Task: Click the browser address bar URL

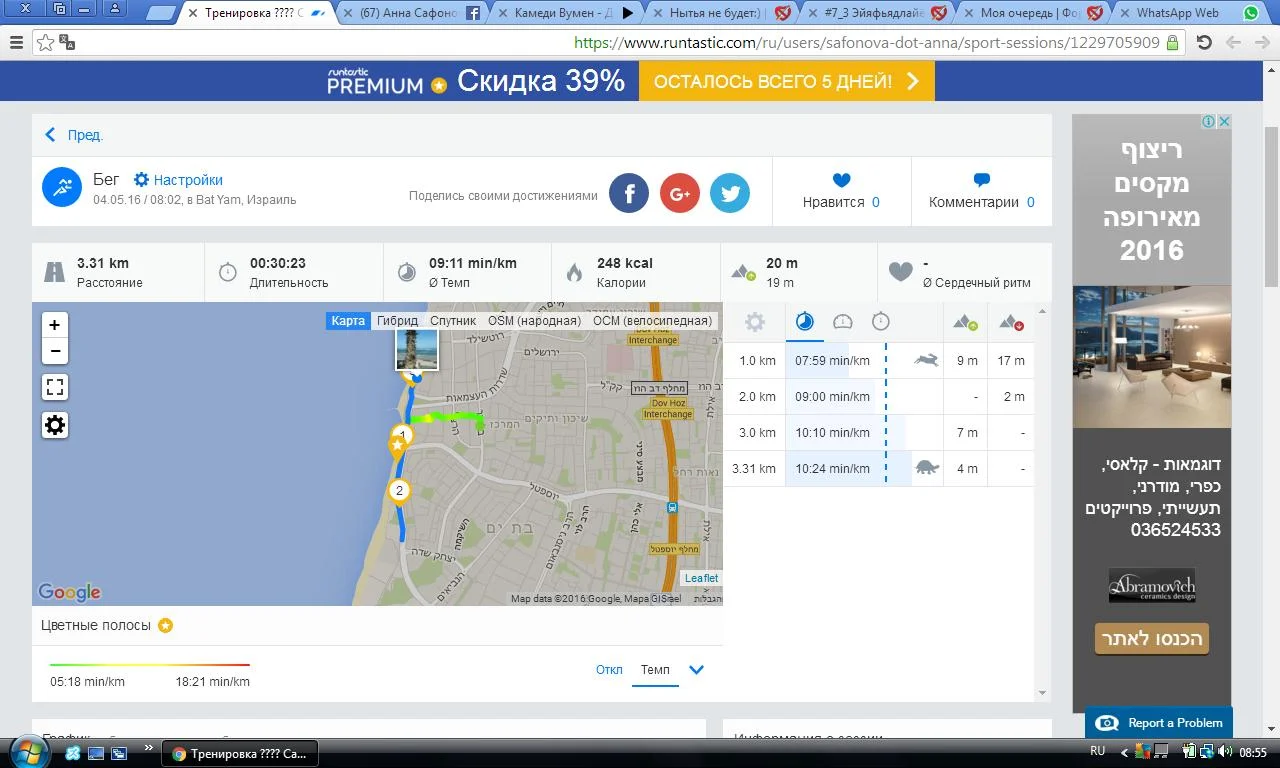Action: pyautogui.click(x=867, y=43)
